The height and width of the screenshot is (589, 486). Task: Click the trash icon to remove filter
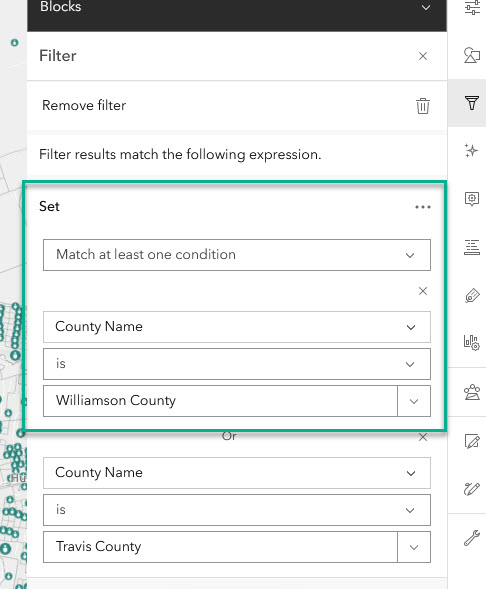point(423,106)
